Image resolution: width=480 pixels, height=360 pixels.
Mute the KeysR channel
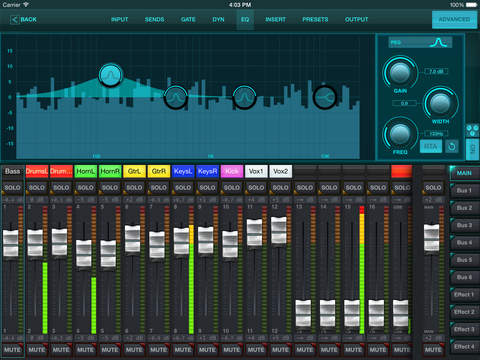click(x=207, y=350)
